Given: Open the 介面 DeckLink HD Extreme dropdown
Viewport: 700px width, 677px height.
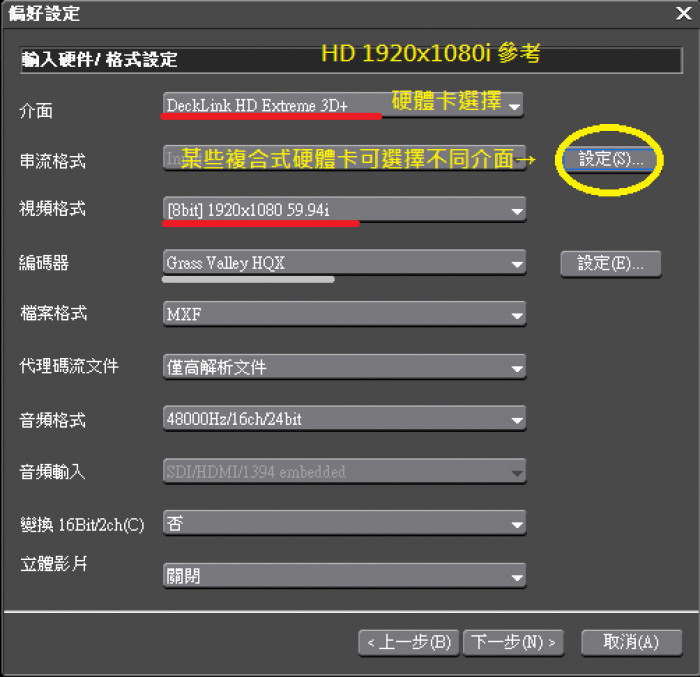Looking at the screenshot, I should [343, 105].
